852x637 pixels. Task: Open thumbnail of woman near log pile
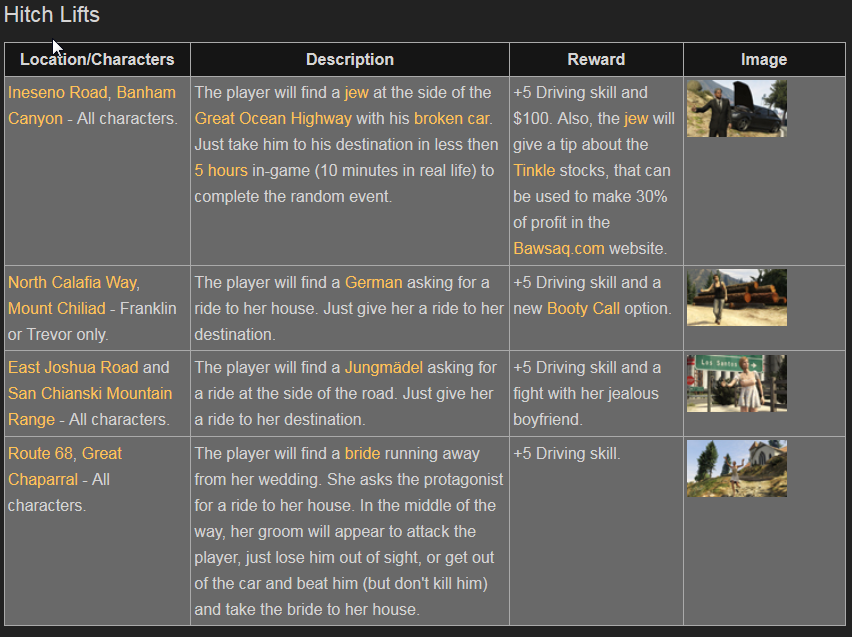(x=736, y=297)
